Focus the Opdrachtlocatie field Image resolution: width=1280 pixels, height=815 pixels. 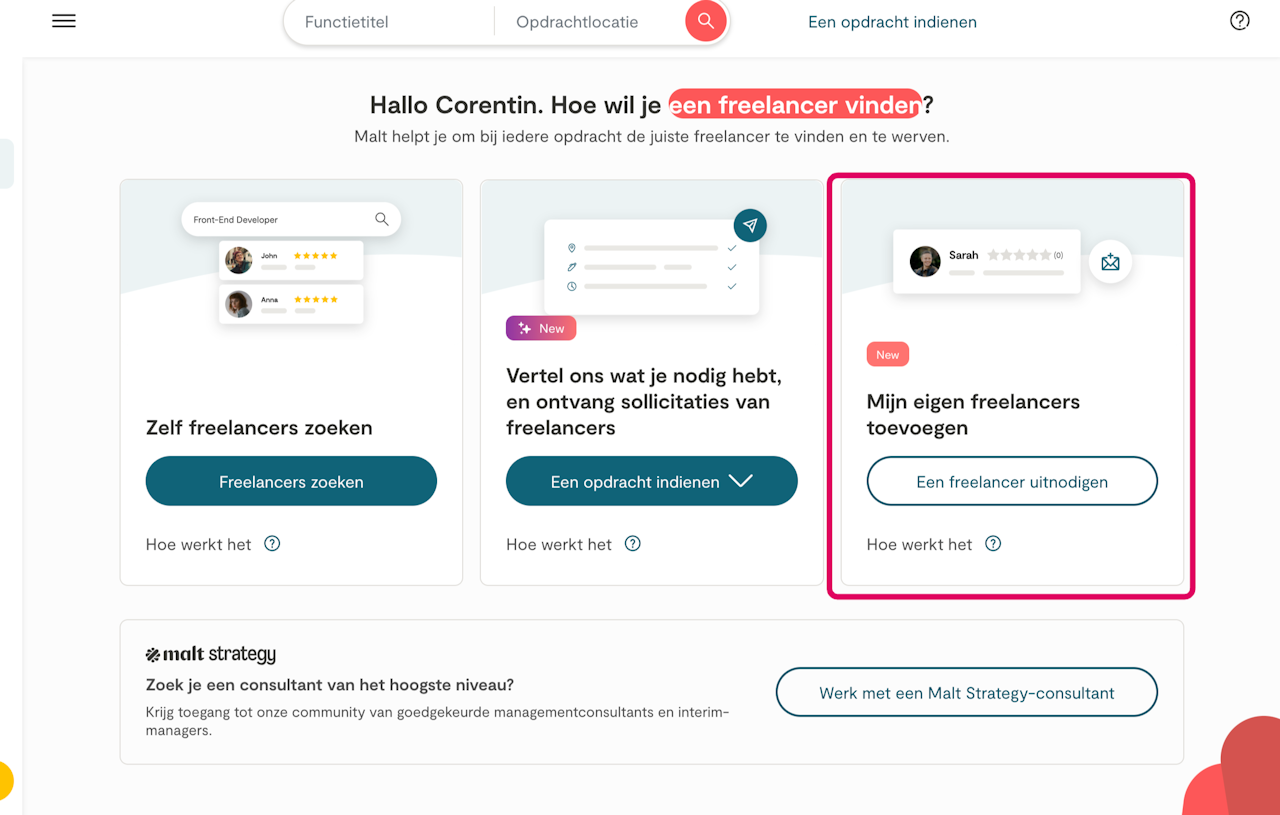pyautogui.click(x=590, y=22)
